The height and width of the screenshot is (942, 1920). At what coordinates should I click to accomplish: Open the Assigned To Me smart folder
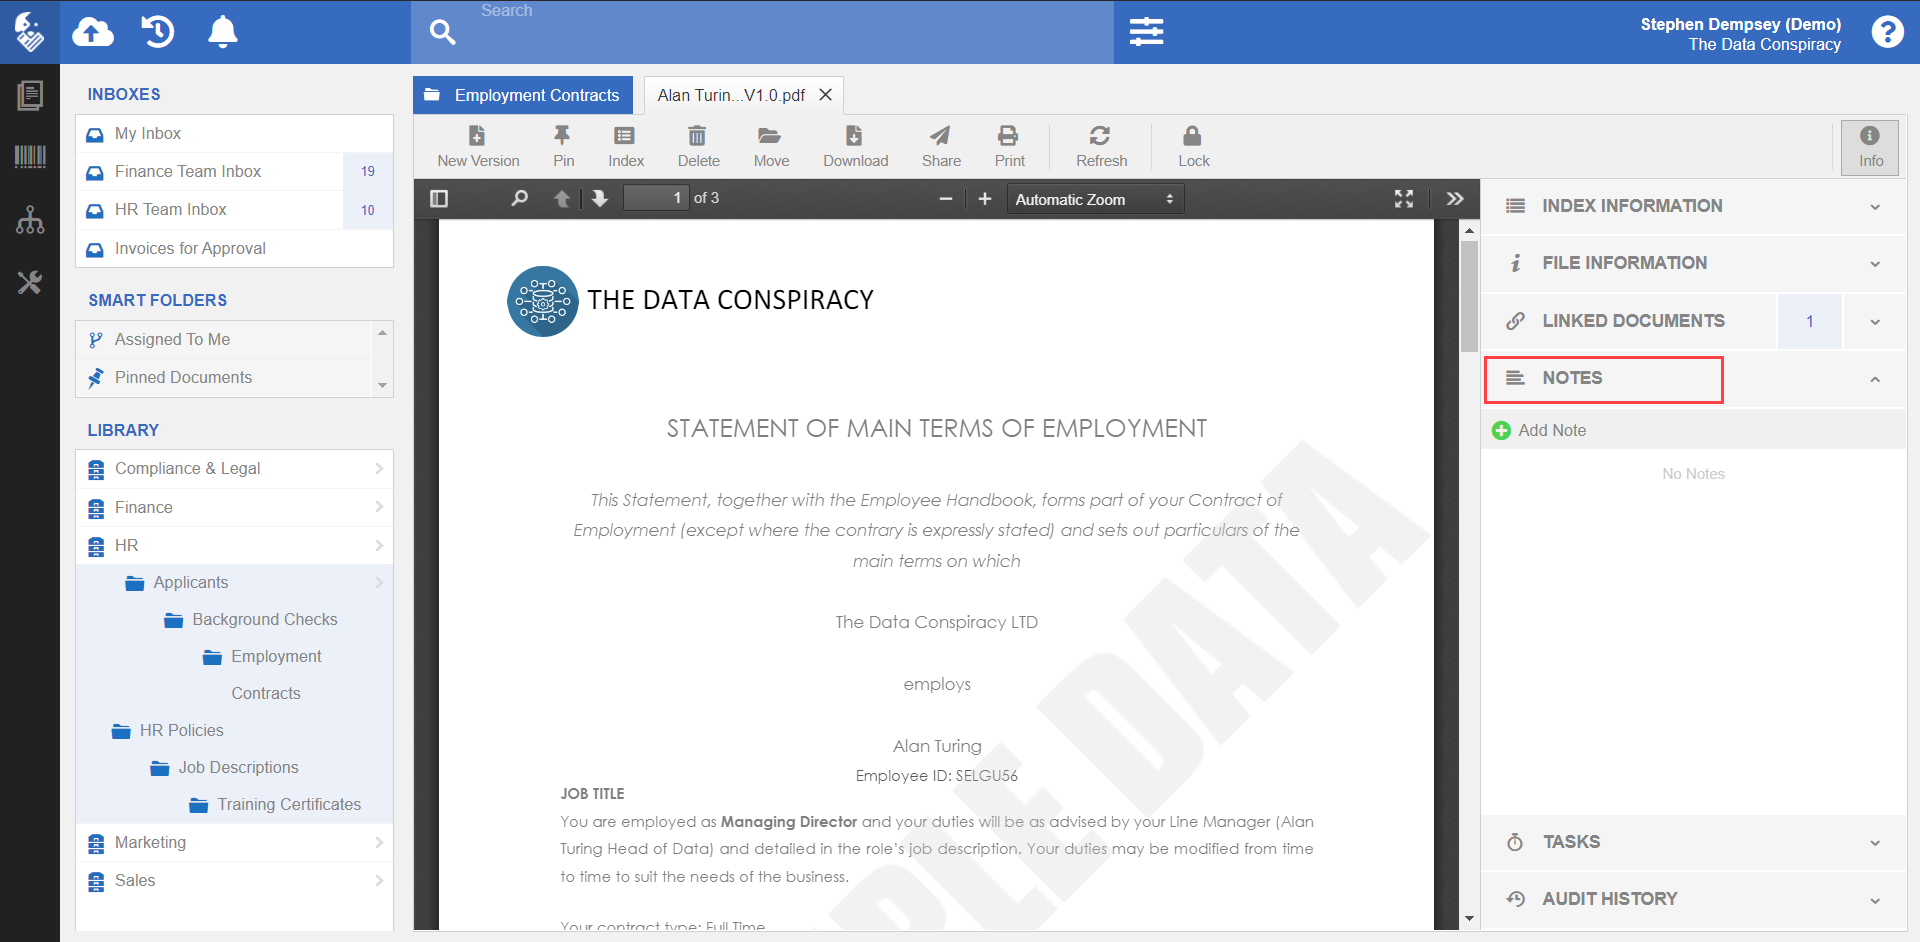click(x=224, y=340)
